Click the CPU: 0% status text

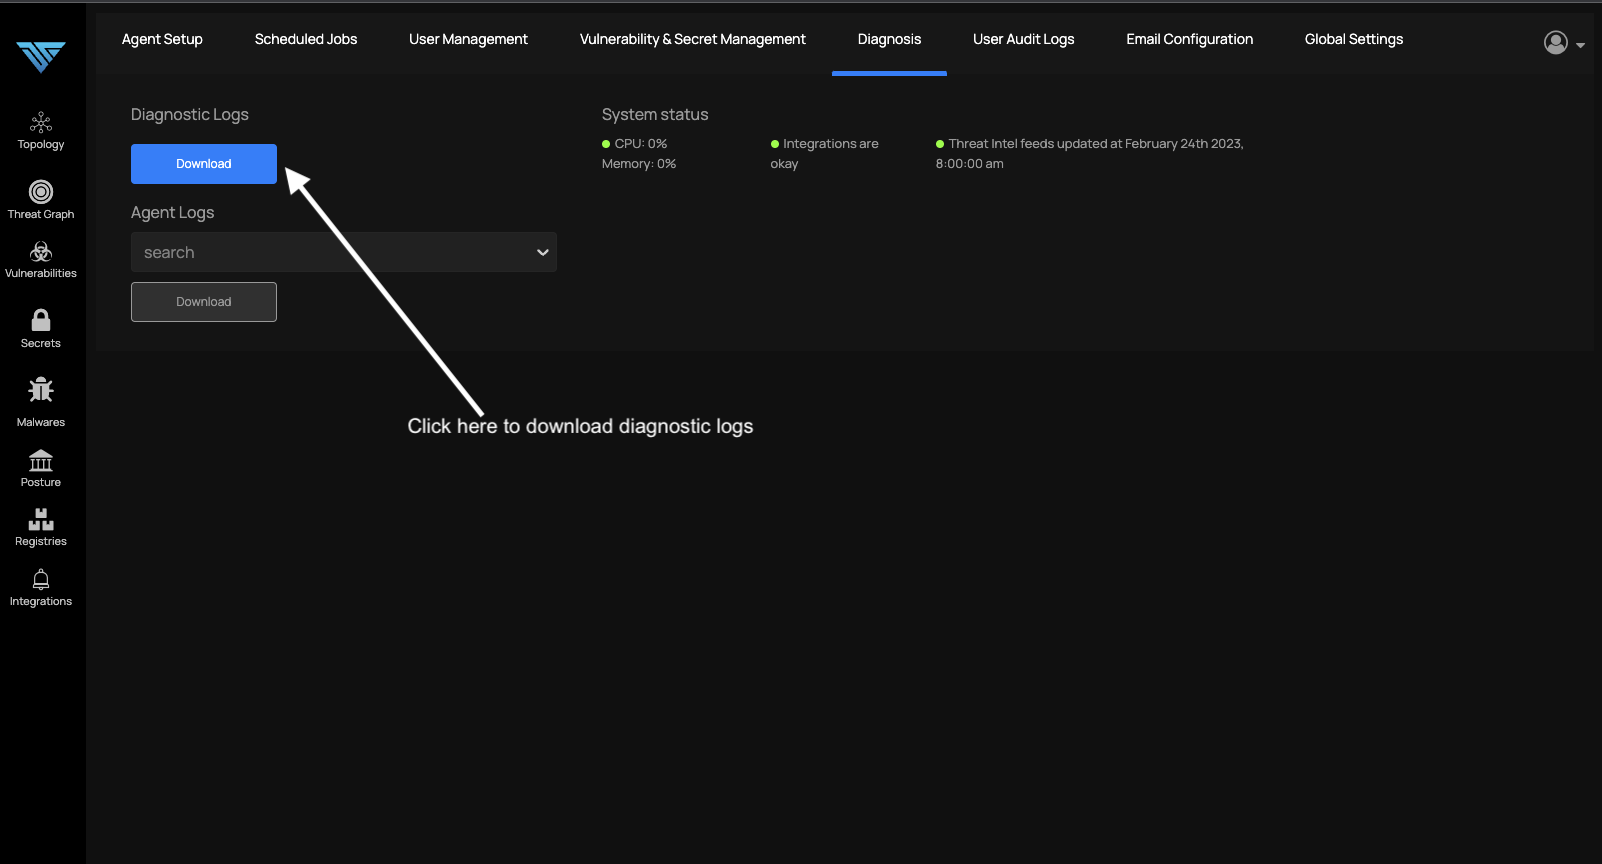pyautogui.click(x=640, y=144)
